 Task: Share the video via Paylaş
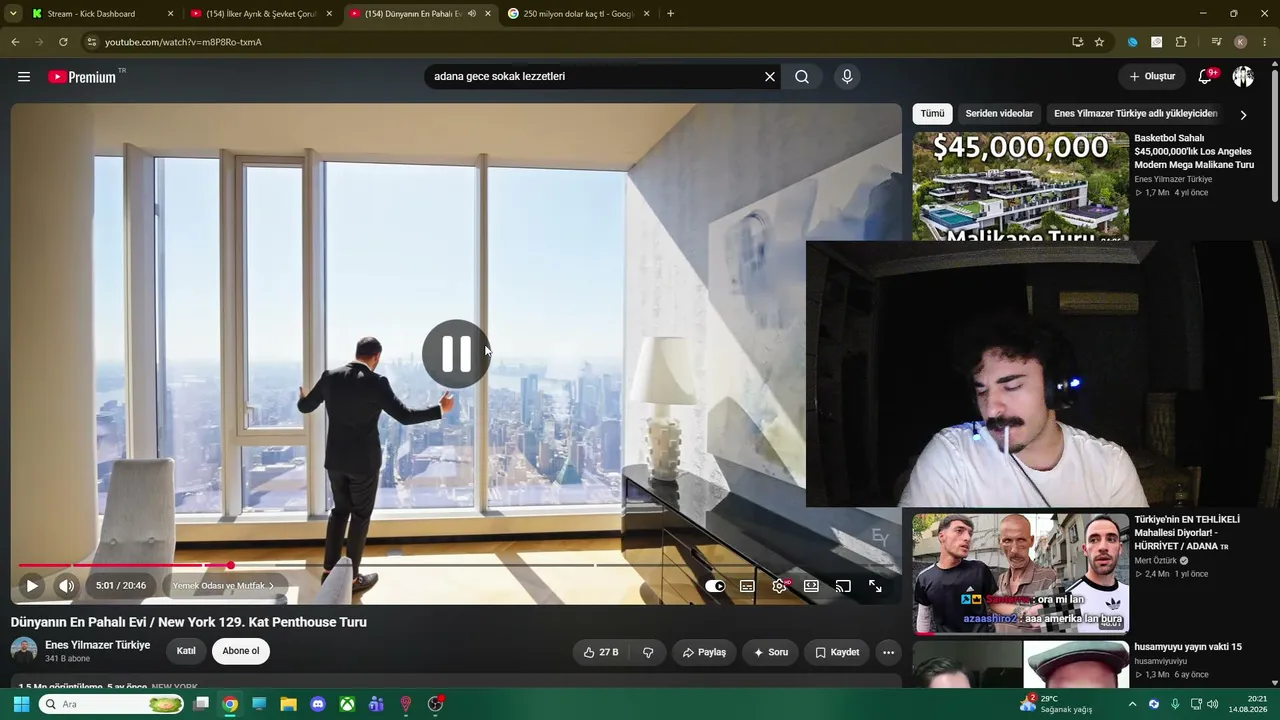(704, 652)
